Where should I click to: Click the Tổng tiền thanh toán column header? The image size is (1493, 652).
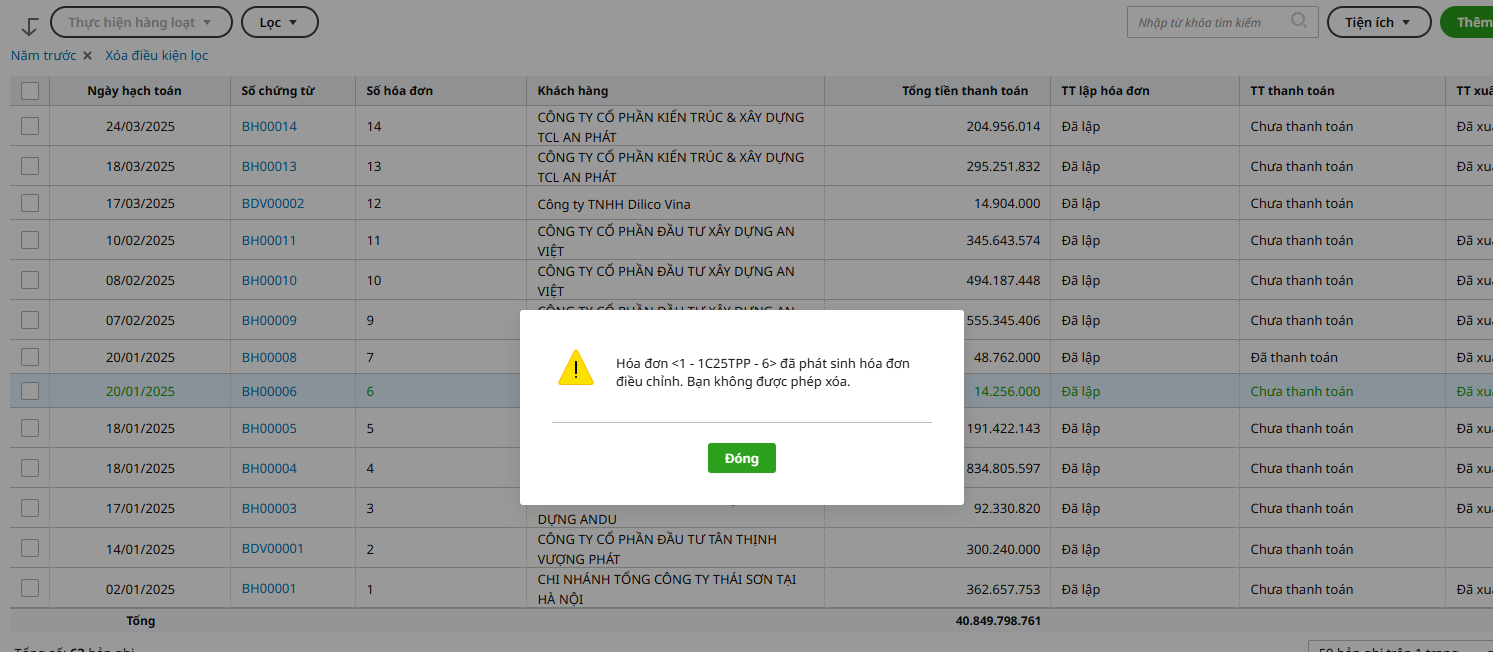pos(964,91)
